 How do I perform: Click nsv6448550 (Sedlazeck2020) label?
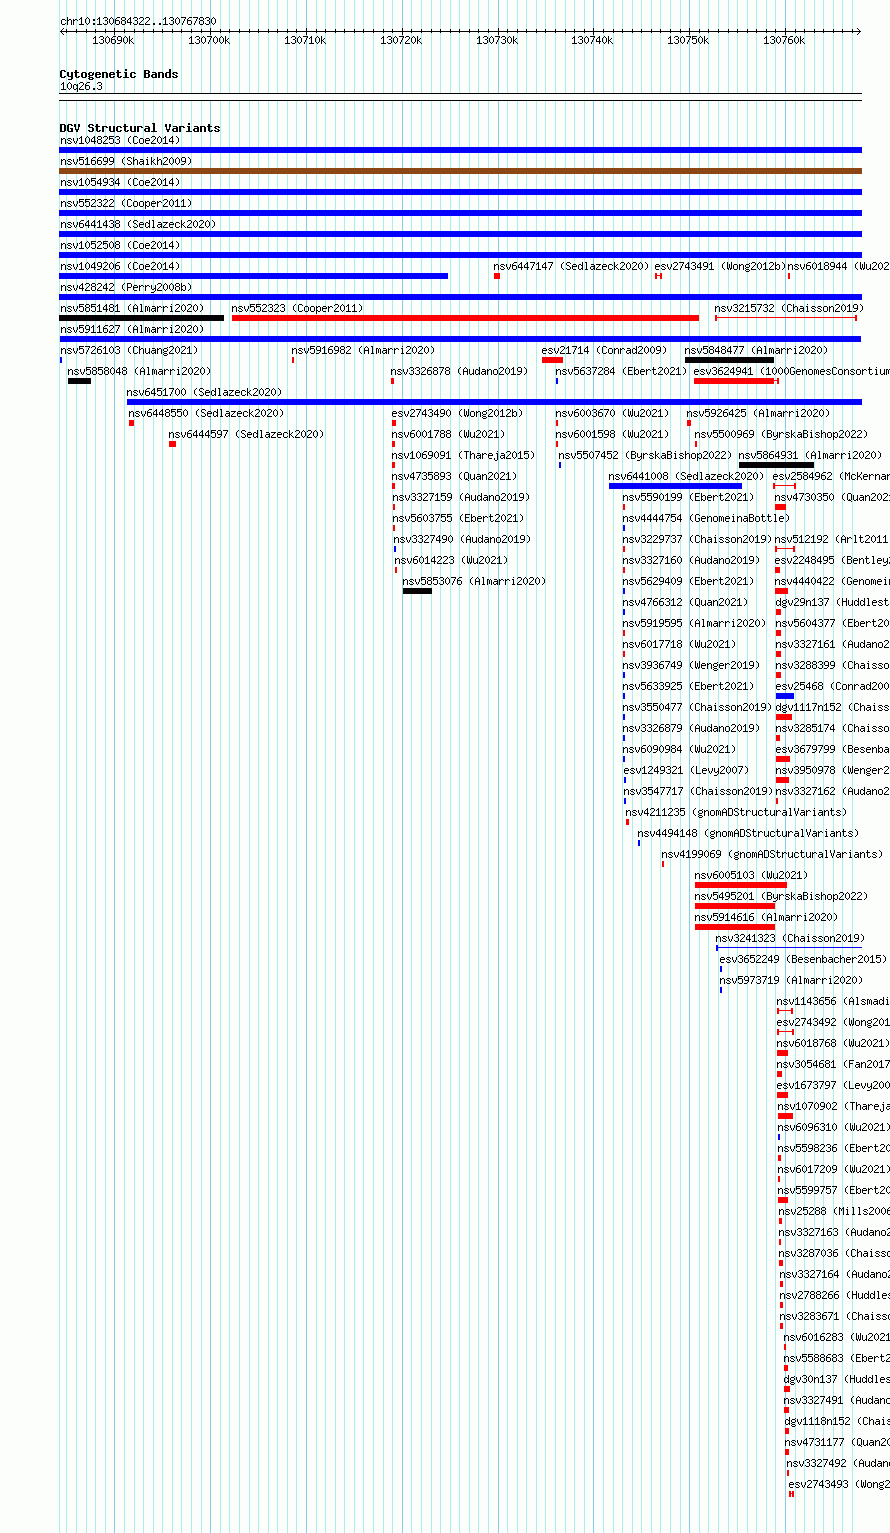pyautogui.click(x=207, y=413)
